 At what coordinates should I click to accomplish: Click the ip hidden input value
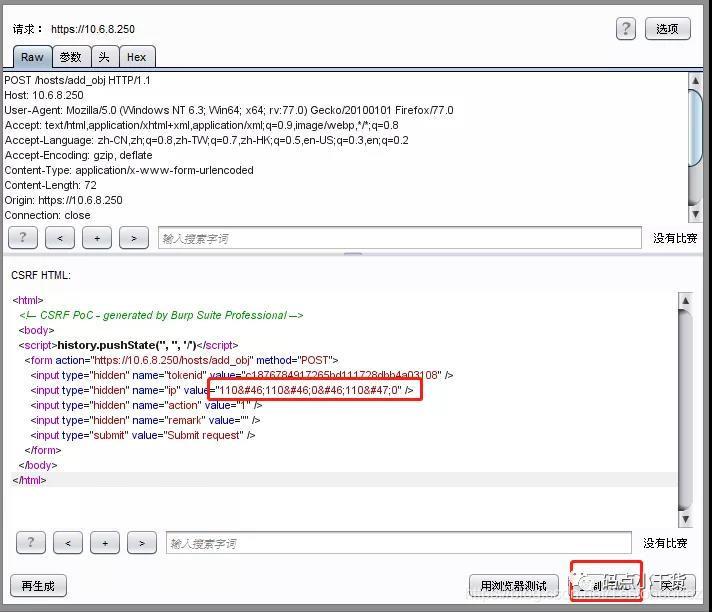click(309, 390)
